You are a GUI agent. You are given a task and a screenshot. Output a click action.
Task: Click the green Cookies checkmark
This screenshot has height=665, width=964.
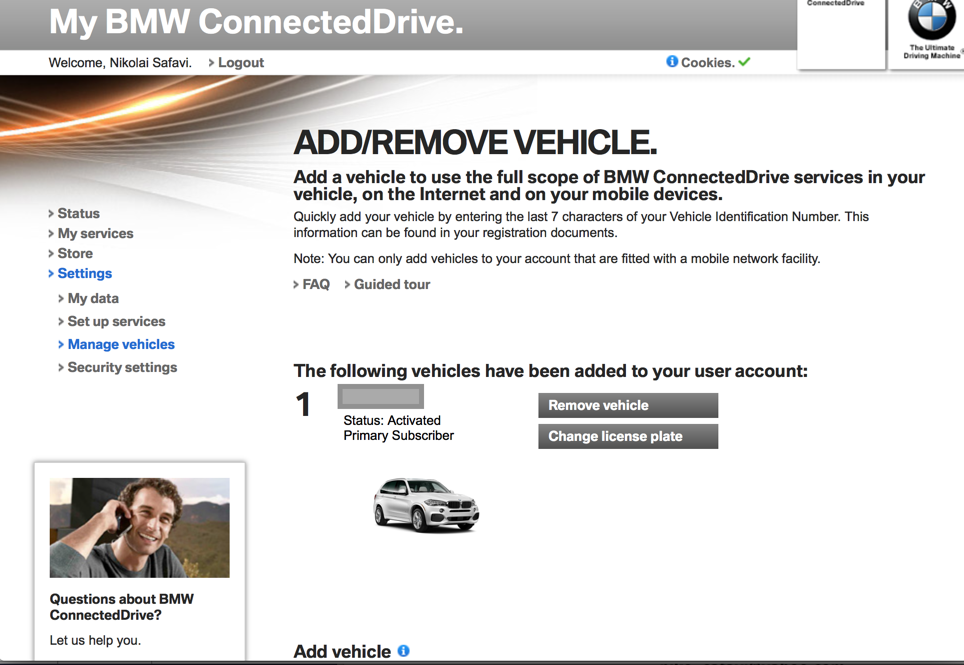pos(744,61)
